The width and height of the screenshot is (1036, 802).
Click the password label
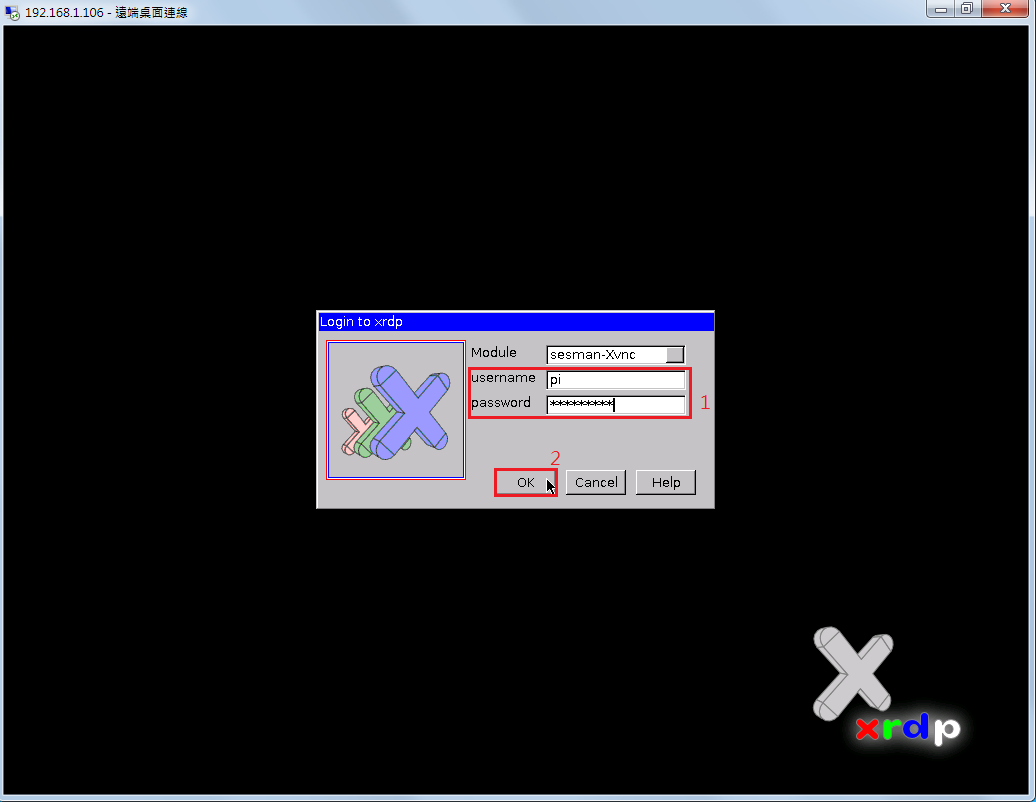pos(501,403)
